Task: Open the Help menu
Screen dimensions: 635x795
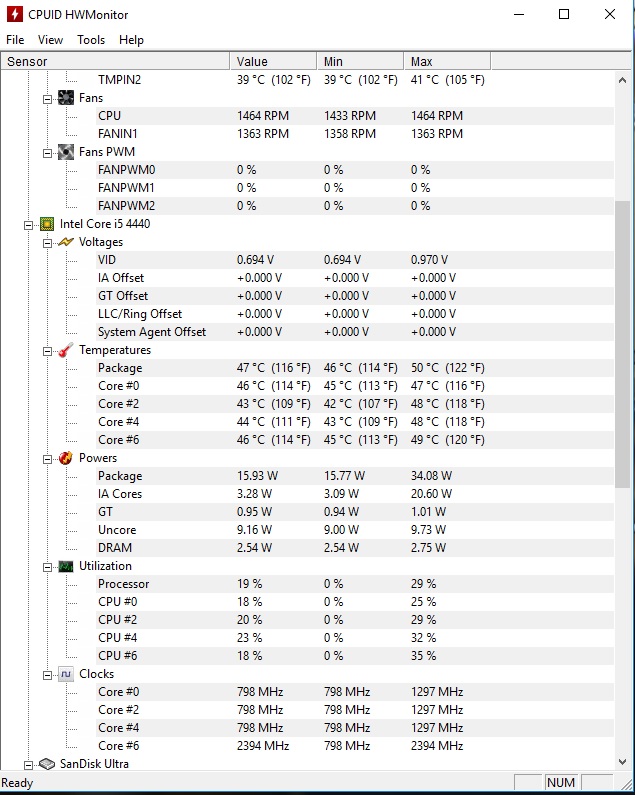Action: tap(131, 40)
